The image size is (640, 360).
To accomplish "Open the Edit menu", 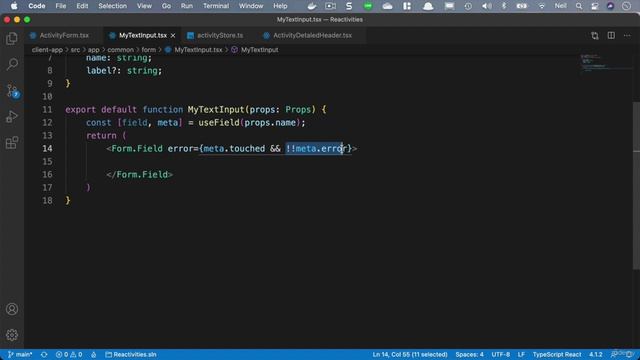I will 82,6.
